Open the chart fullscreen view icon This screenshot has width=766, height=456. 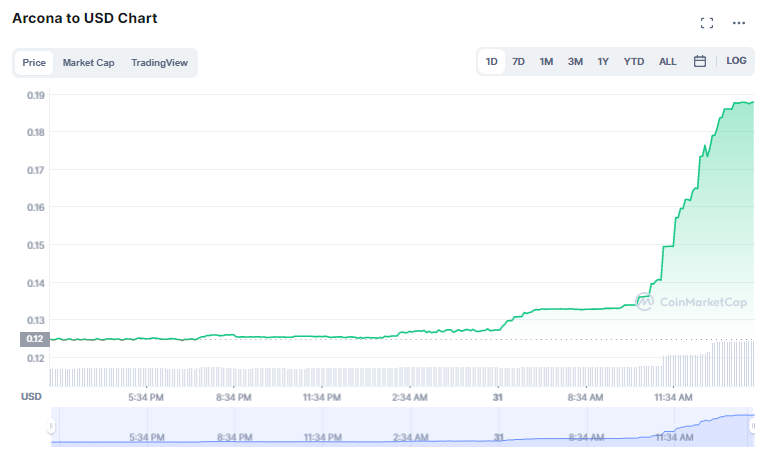(706, 23)
